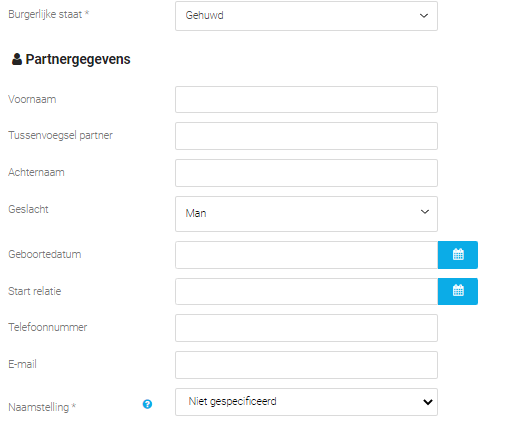This screenshot has width=509, height=431.
Task: Open the Burgerlijke staat dropdown showing Gehuwd
Action: tap(306, 16)
